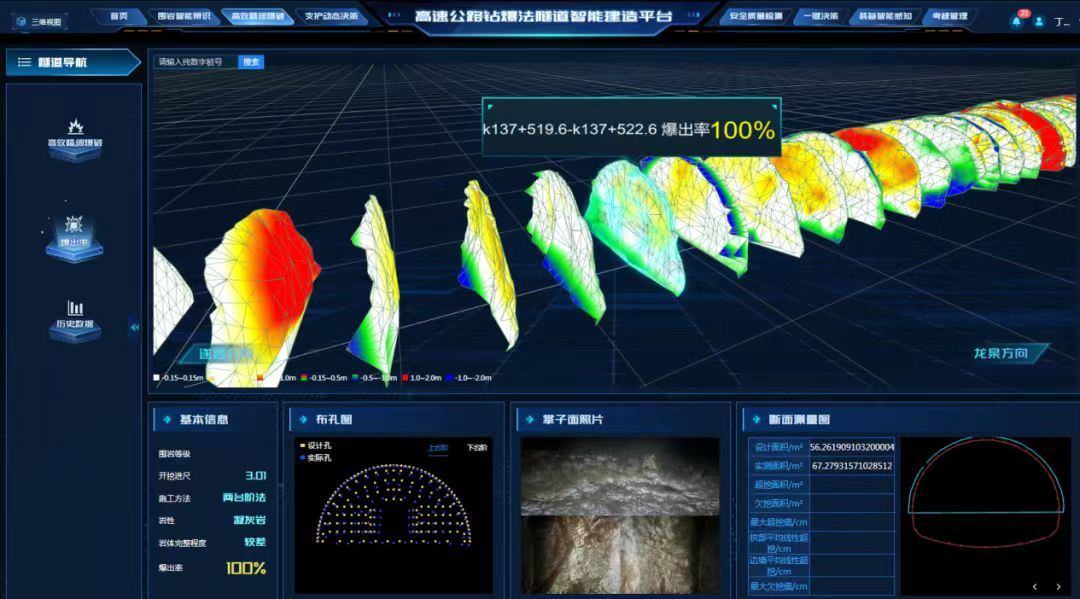Click the notification bell icon
The height and width of the screenshot is (599, 1080).
coord(1017,21)
